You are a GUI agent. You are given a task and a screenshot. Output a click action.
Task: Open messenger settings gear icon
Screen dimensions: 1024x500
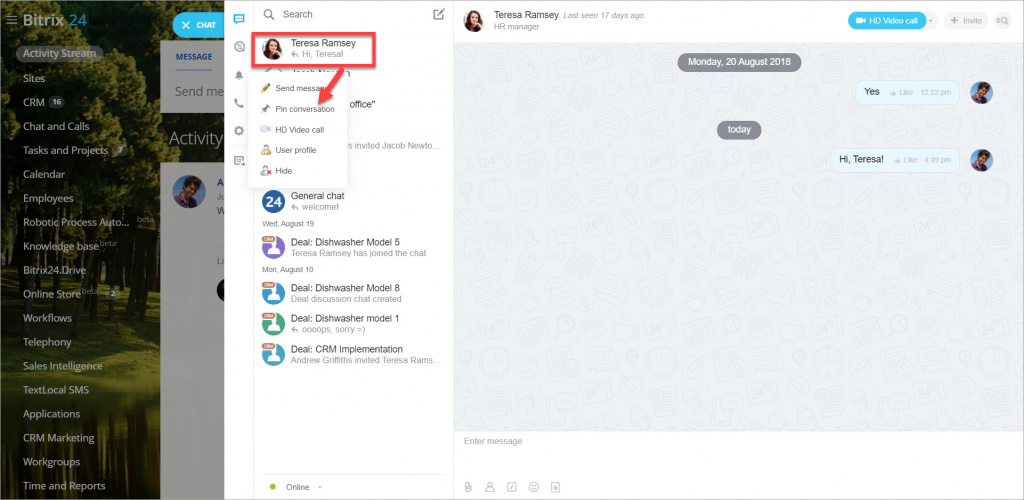[239, 131]
